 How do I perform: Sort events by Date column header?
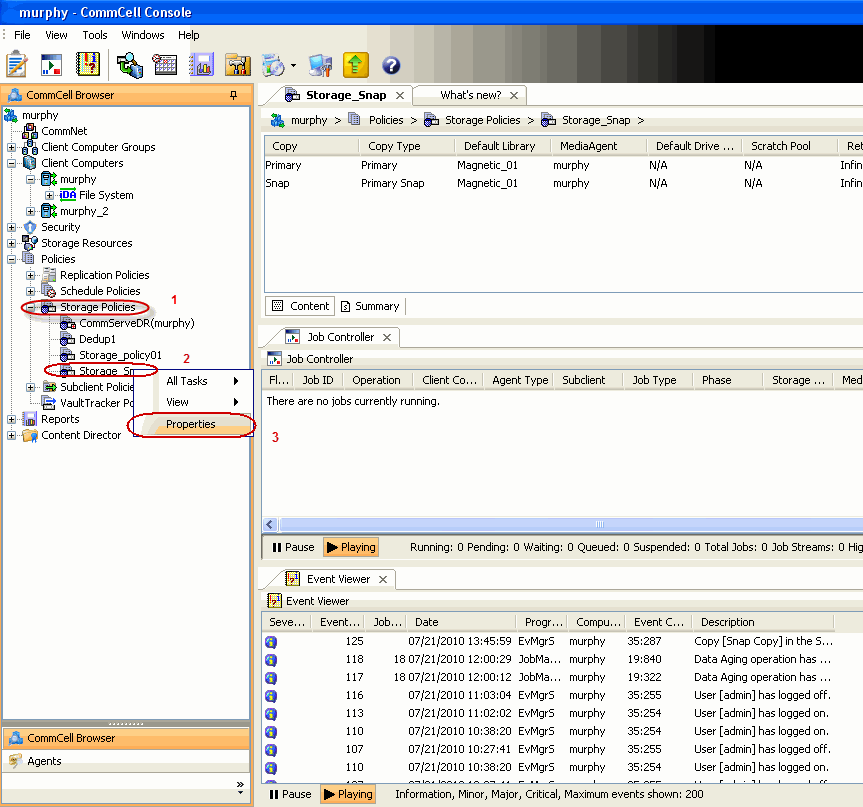point(461,622)
